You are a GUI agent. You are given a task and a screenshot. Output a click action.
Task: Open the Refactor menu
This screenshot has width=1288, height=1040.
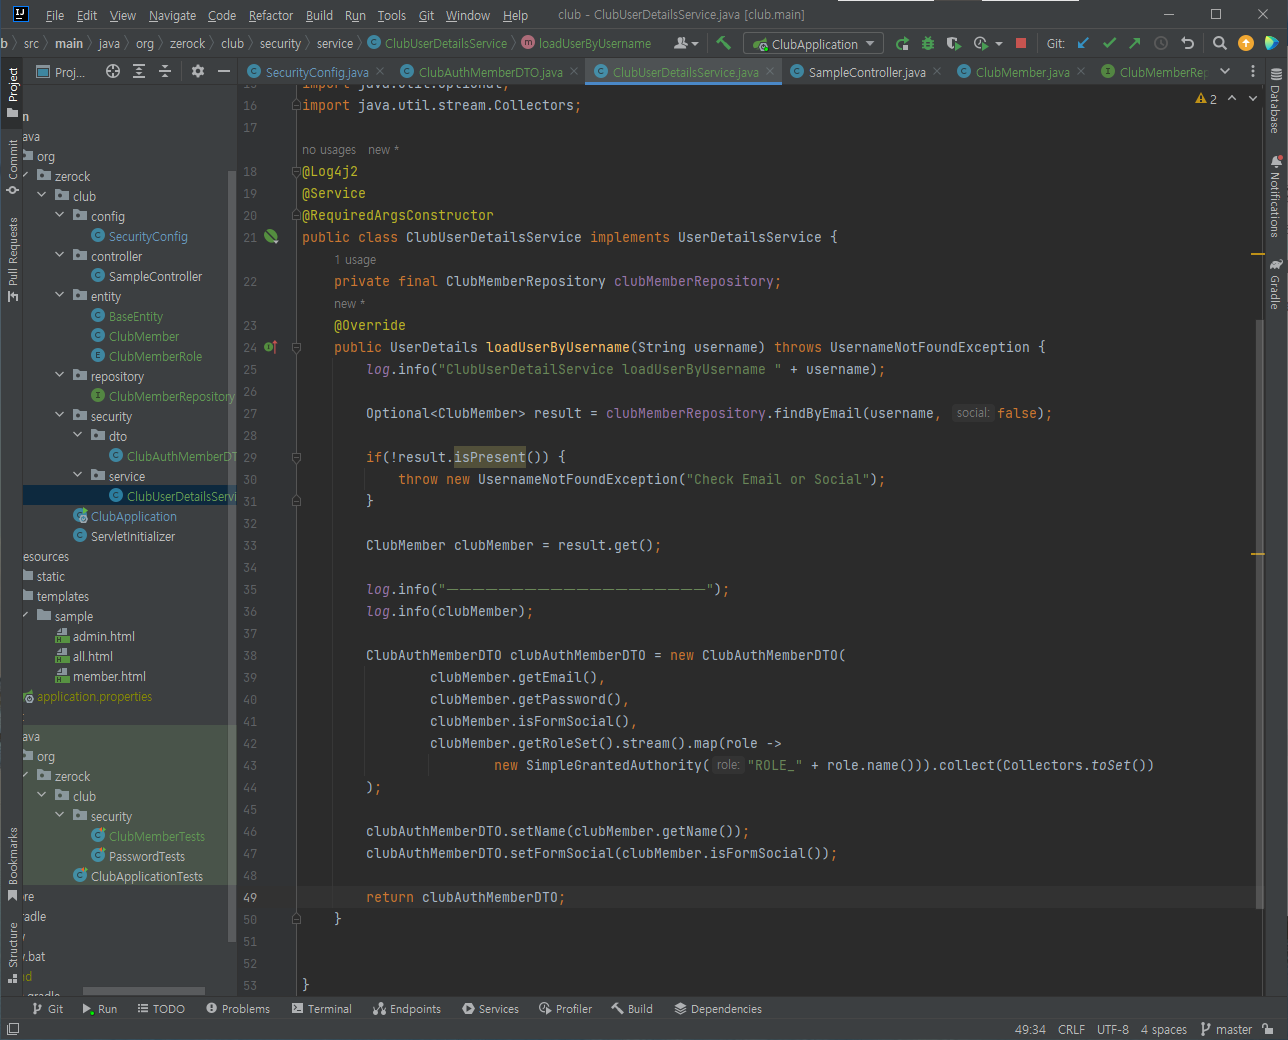[270, 15]
